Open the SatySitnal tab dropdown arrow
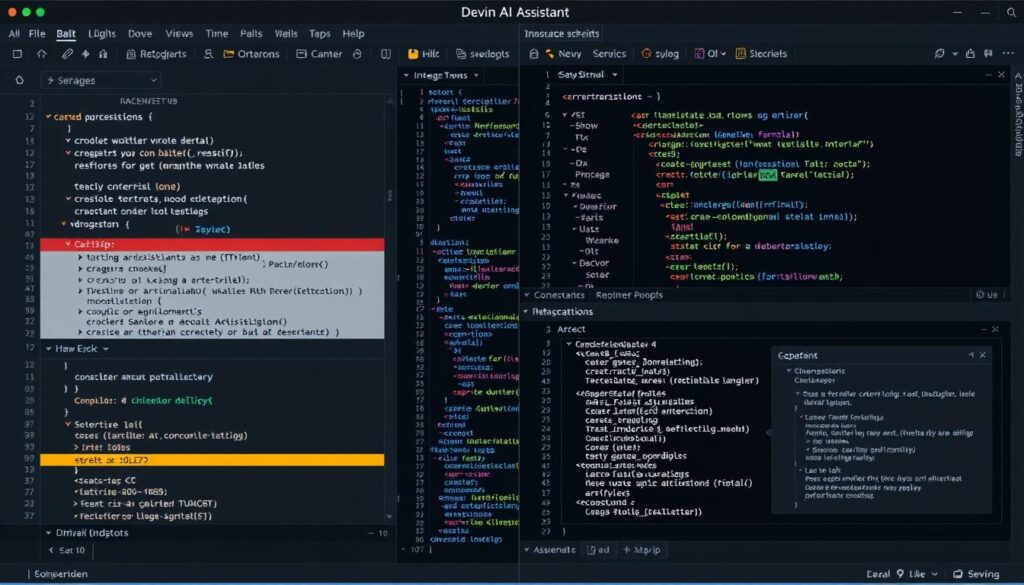Screen dimensions: 1024x585 click(615, 75)
